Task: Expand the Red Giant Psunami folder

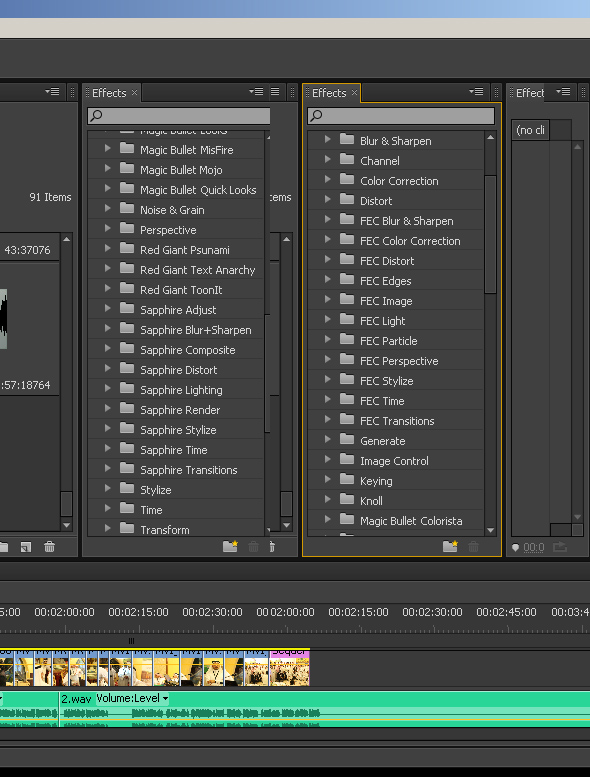Action: click(107, 248)
